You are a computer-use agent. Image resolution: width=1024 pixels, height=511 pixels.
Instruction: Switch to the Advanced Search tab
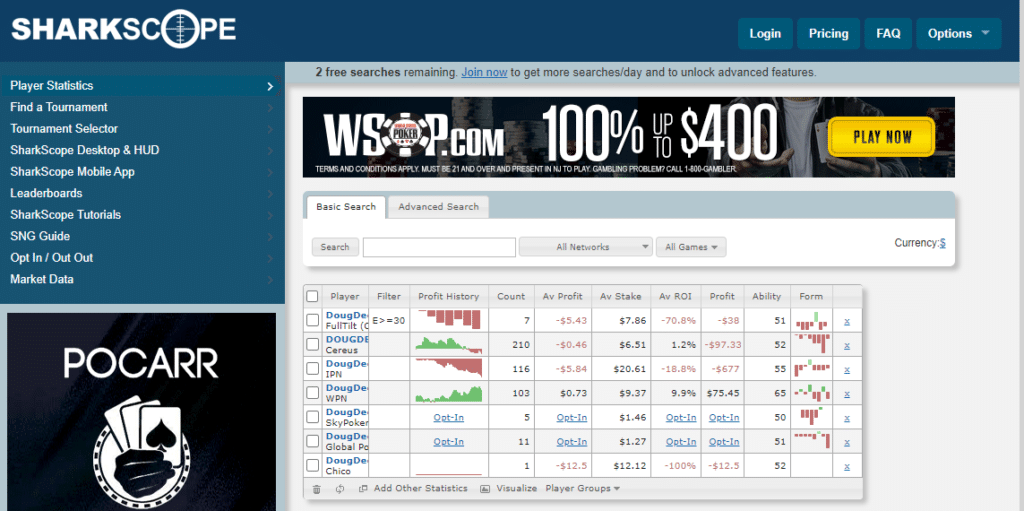(x=438, y=206)
